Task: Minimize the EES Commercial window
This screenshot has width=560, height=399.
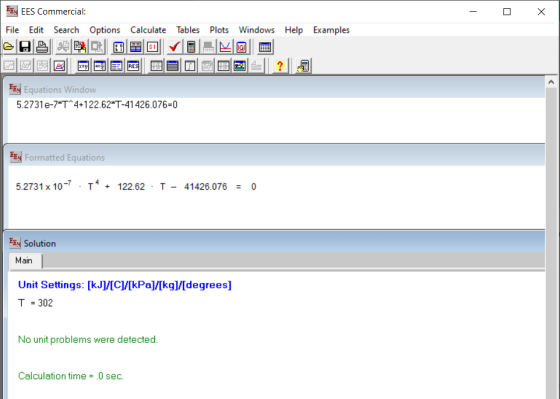Action: pyautogui.click(x=473, y=11)
